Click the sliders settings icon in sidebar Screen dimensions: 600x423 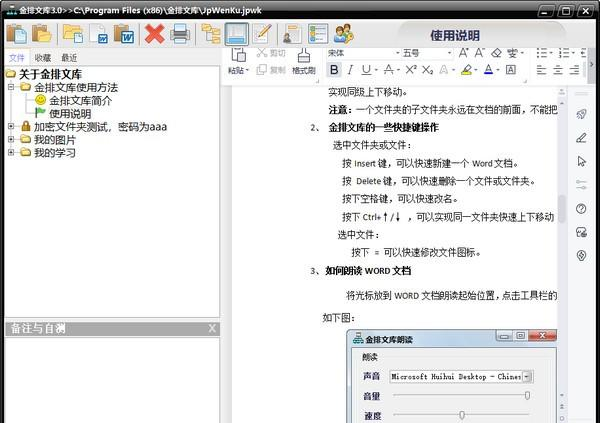click(x=581, y=185)
